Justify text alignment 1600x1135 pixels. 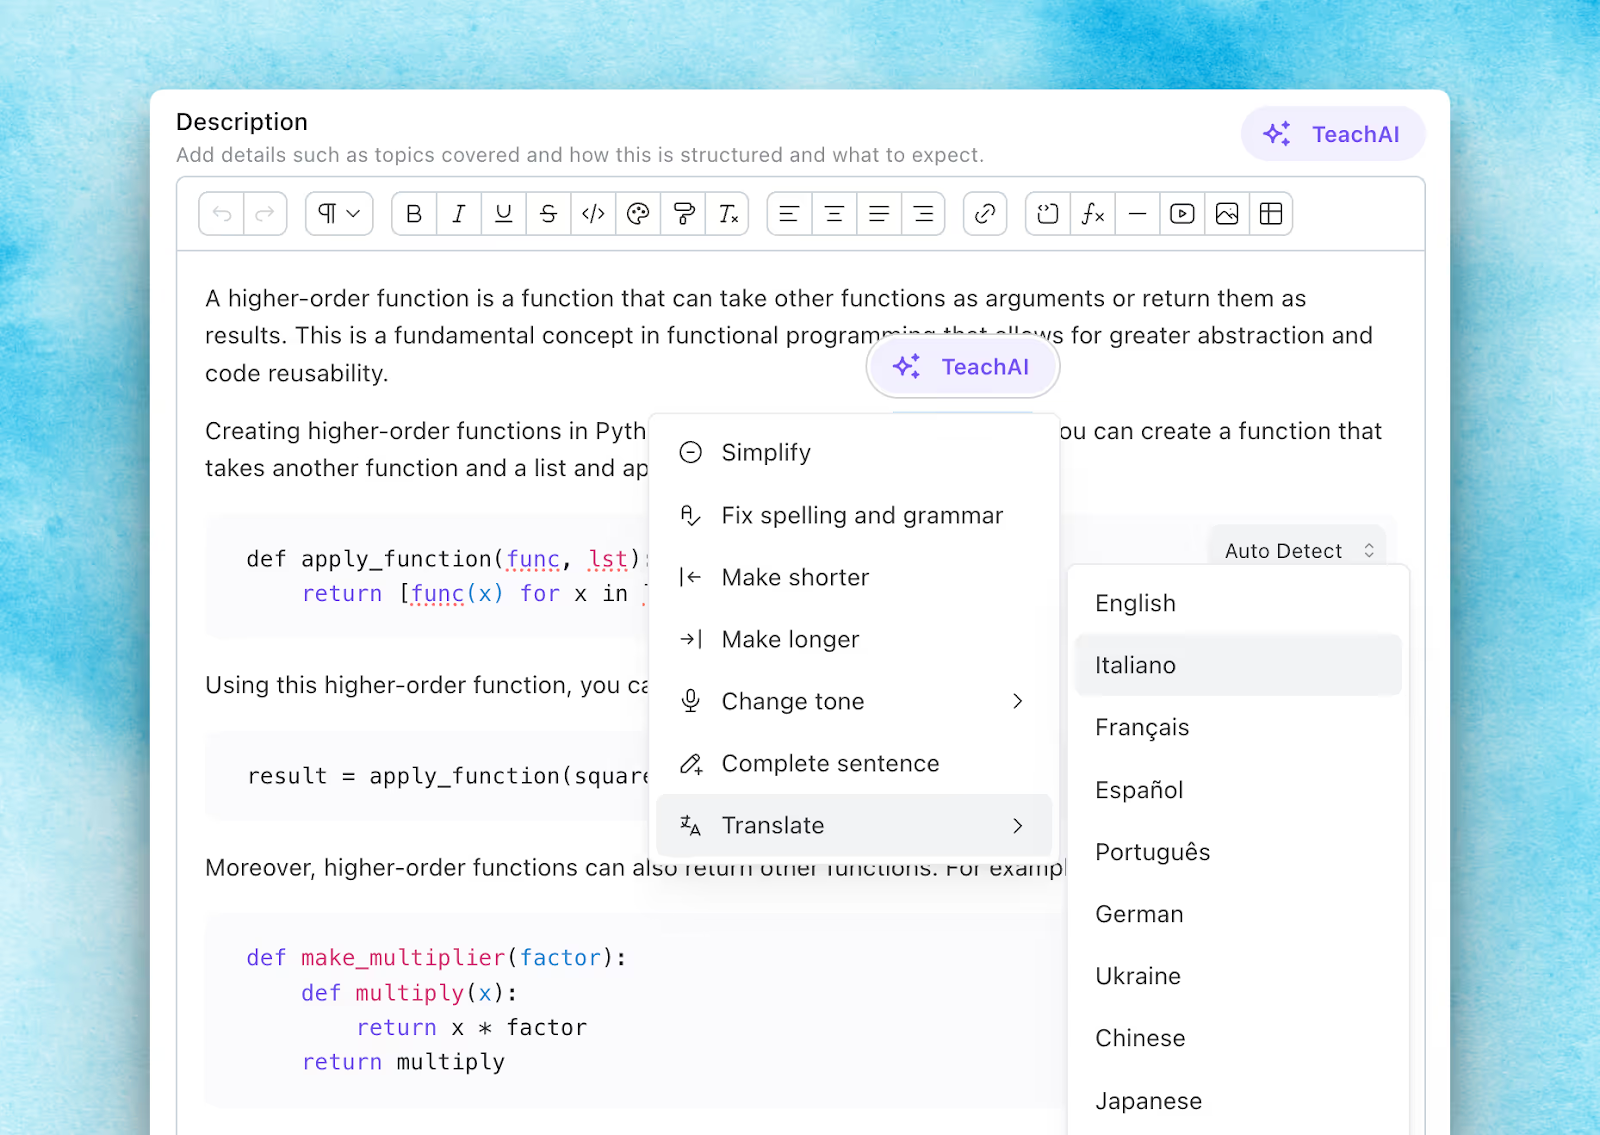click(879, 214)
